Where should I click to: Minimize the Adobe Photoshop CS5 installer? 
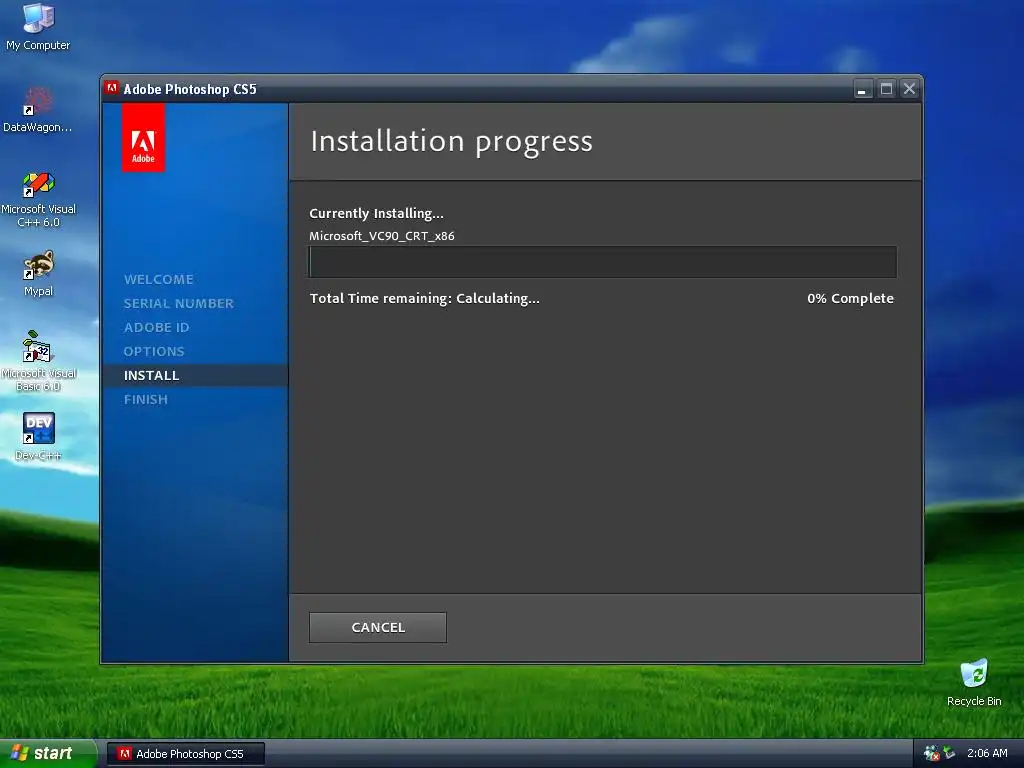click(x=863, y=89)
